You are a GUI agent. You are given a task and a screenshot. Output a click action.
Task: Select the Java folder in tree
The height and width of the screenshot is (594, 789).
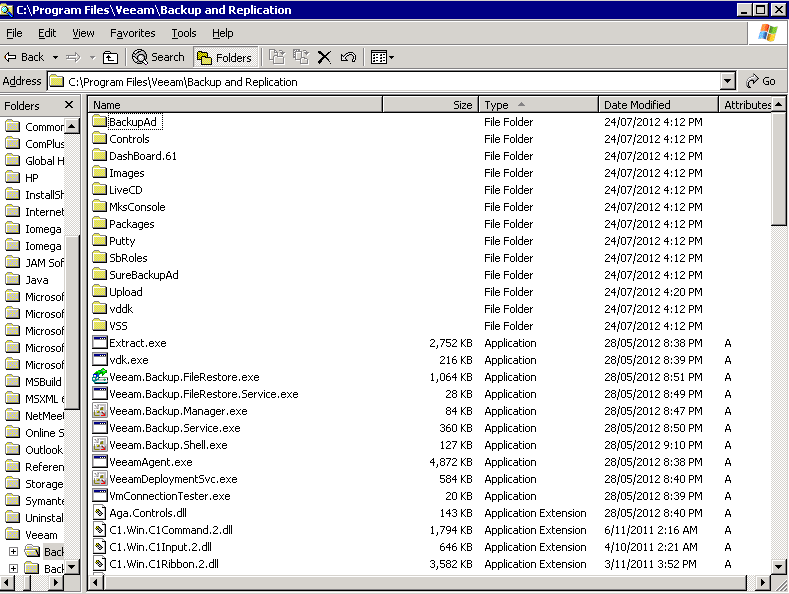click(x=37, y=280)
